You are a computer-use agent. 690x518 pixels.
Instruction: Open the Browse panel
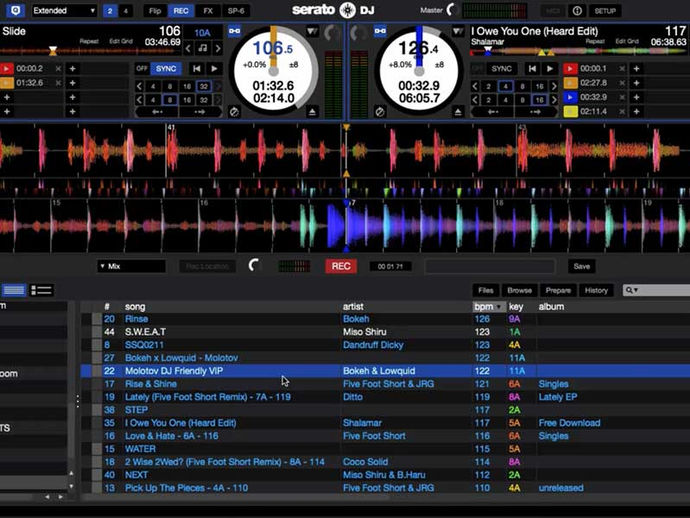click(519, 290)
